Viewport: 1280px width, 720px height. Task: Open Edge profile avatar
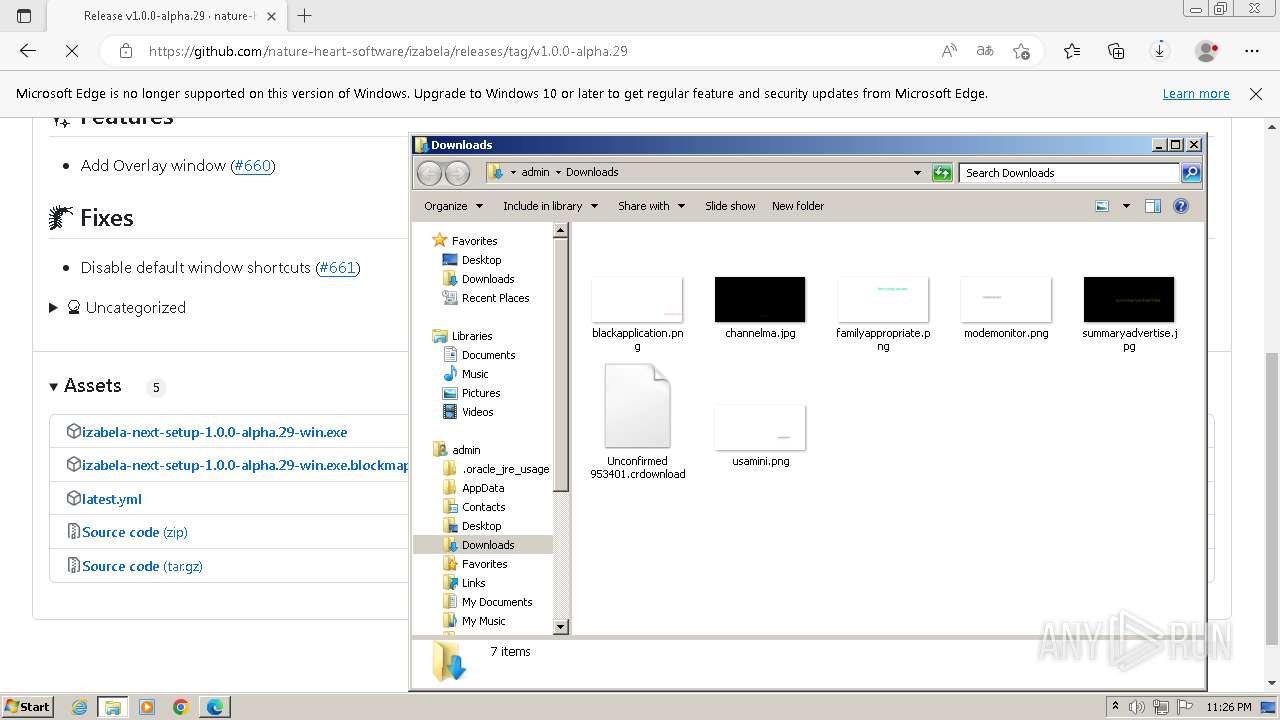point(1207,51)
